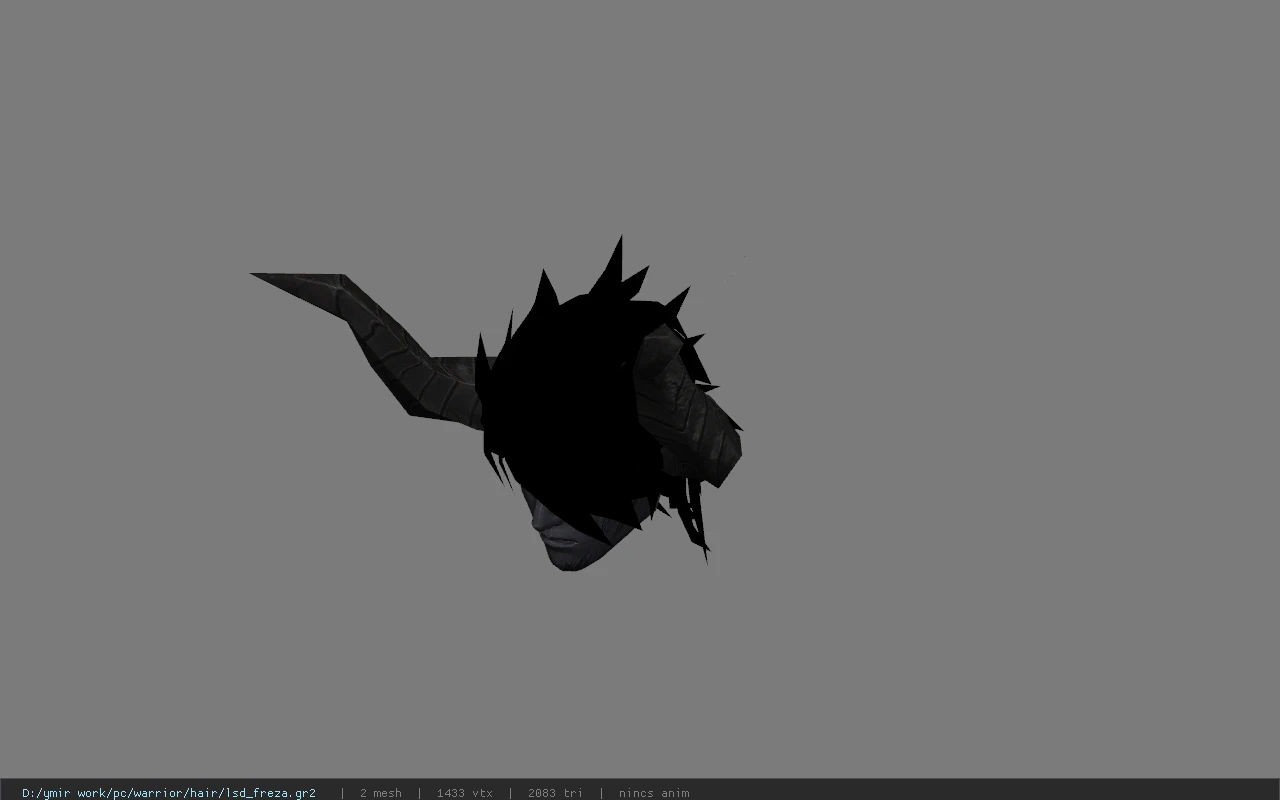
Task: Click the lower end of the right horn
Action: (x=718, y=460)
